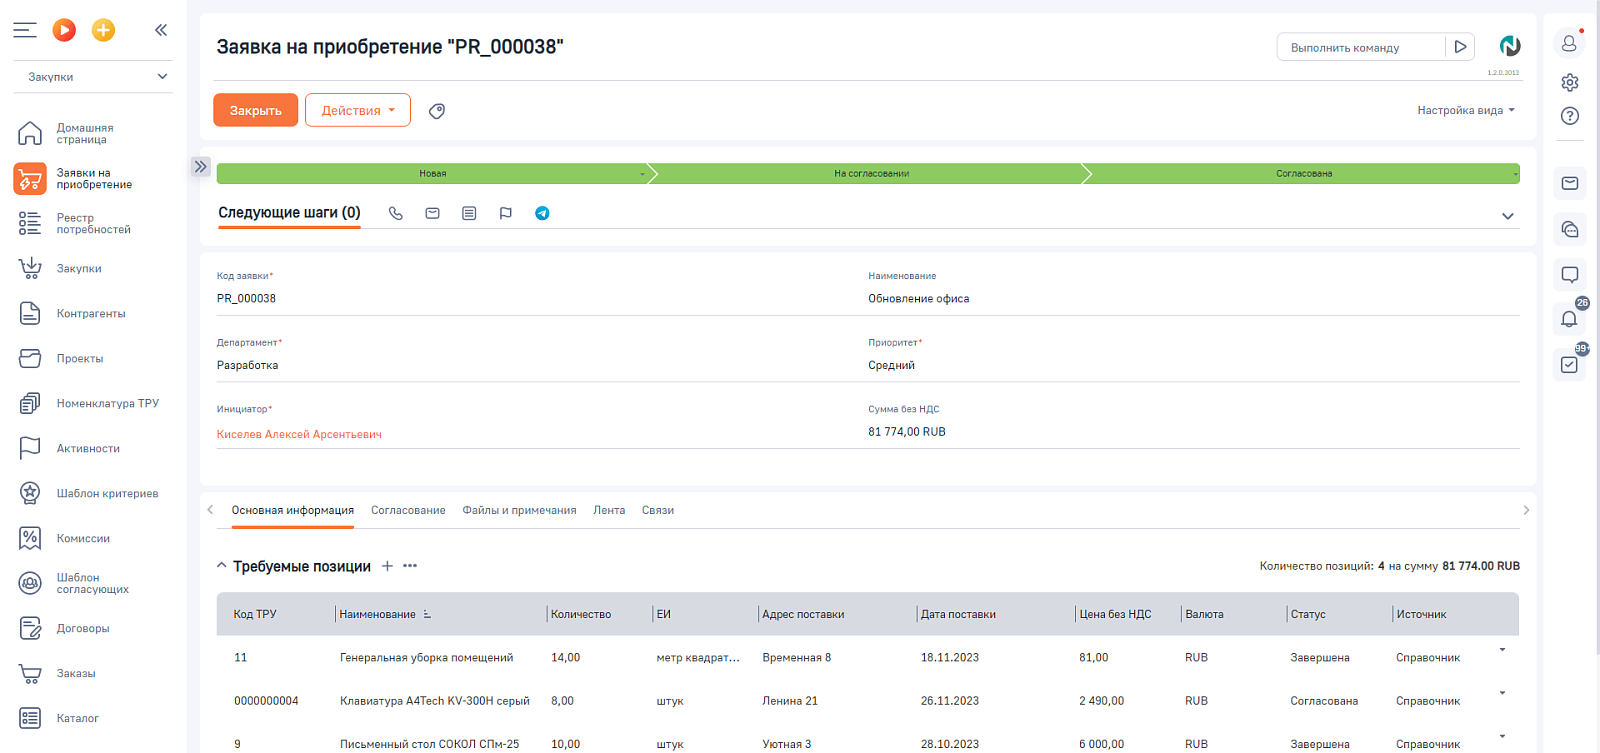Image resolution: width=1600 pixels, height=753 pixels.
Task: Collapse the Требуемые позиции section
Action: pyautogui.click(x=222, y=566)
